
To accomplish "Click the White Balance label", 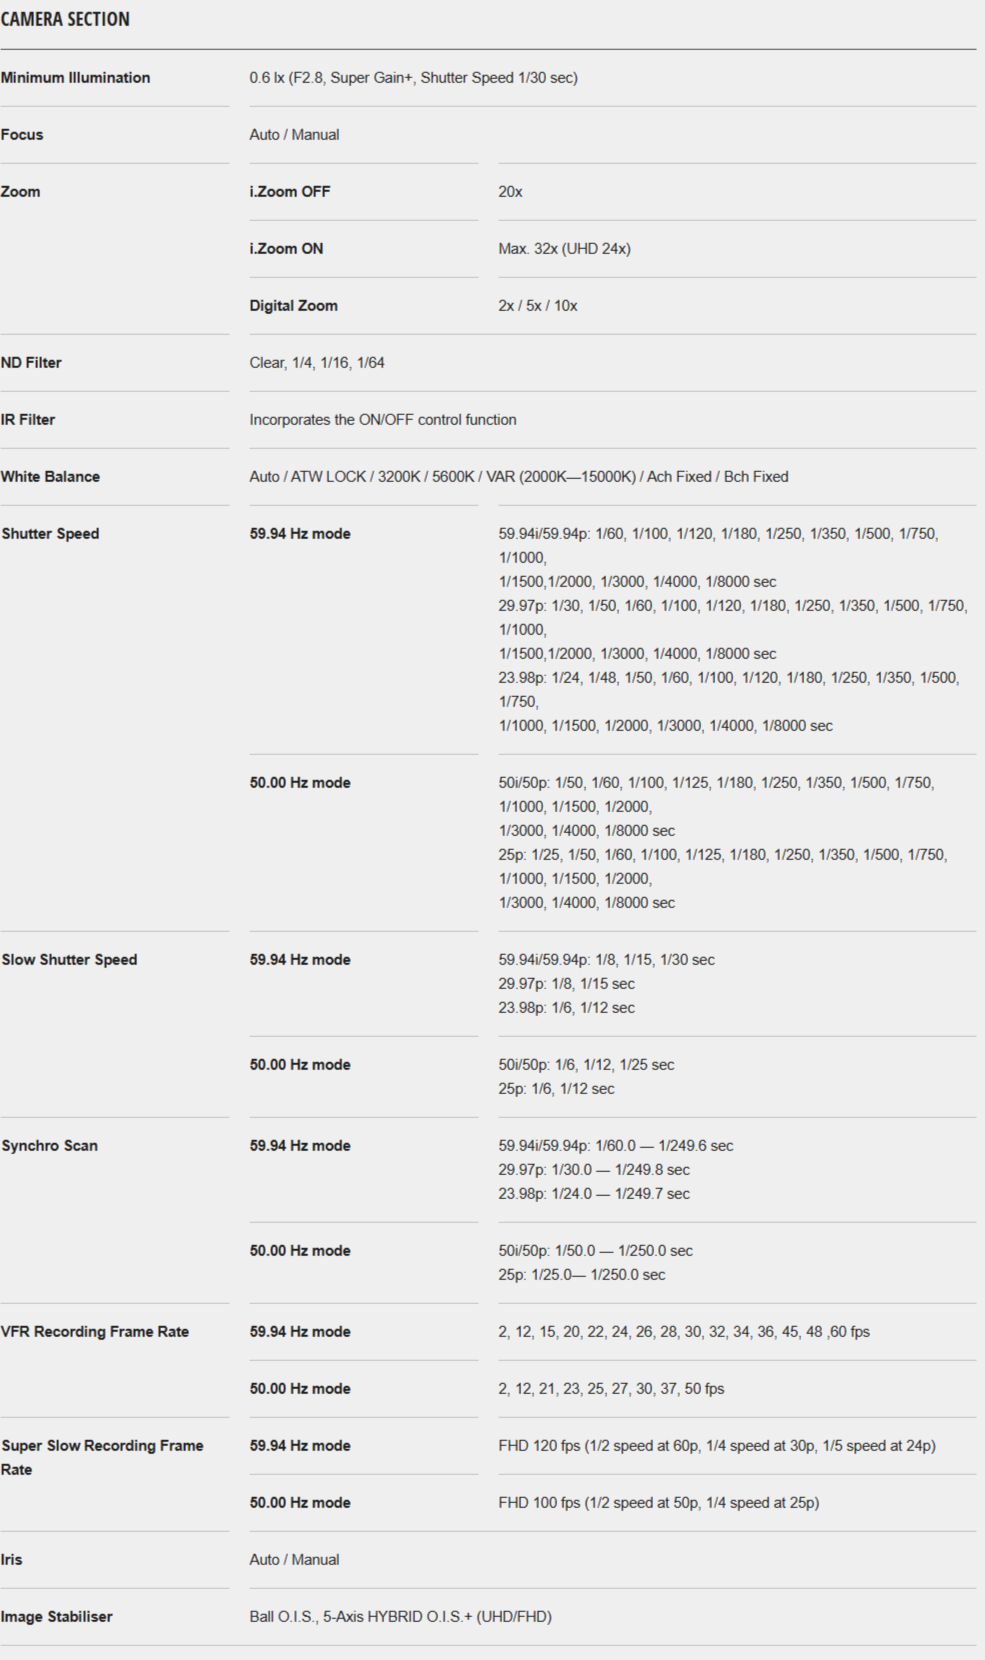I will [50, 477].
